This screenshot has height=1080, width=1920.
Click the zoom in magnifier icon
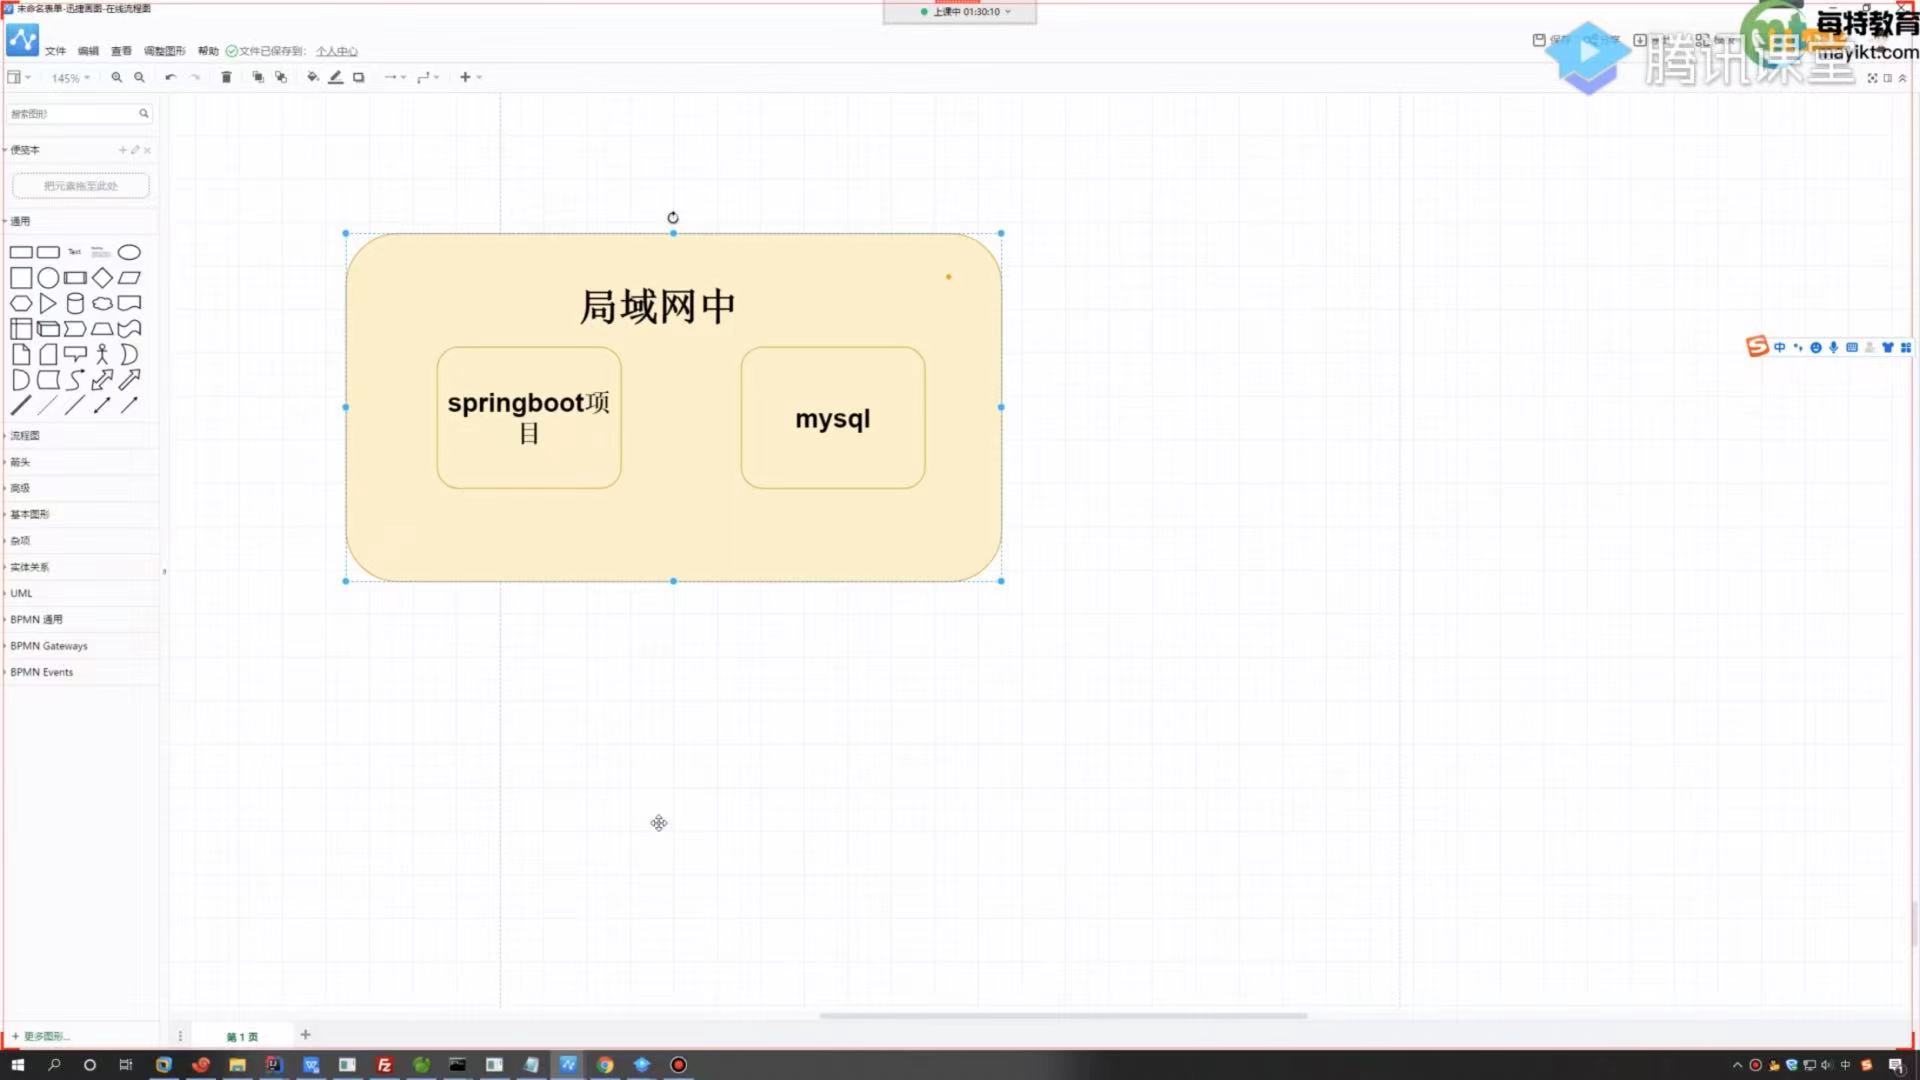(x=116, y=77)
